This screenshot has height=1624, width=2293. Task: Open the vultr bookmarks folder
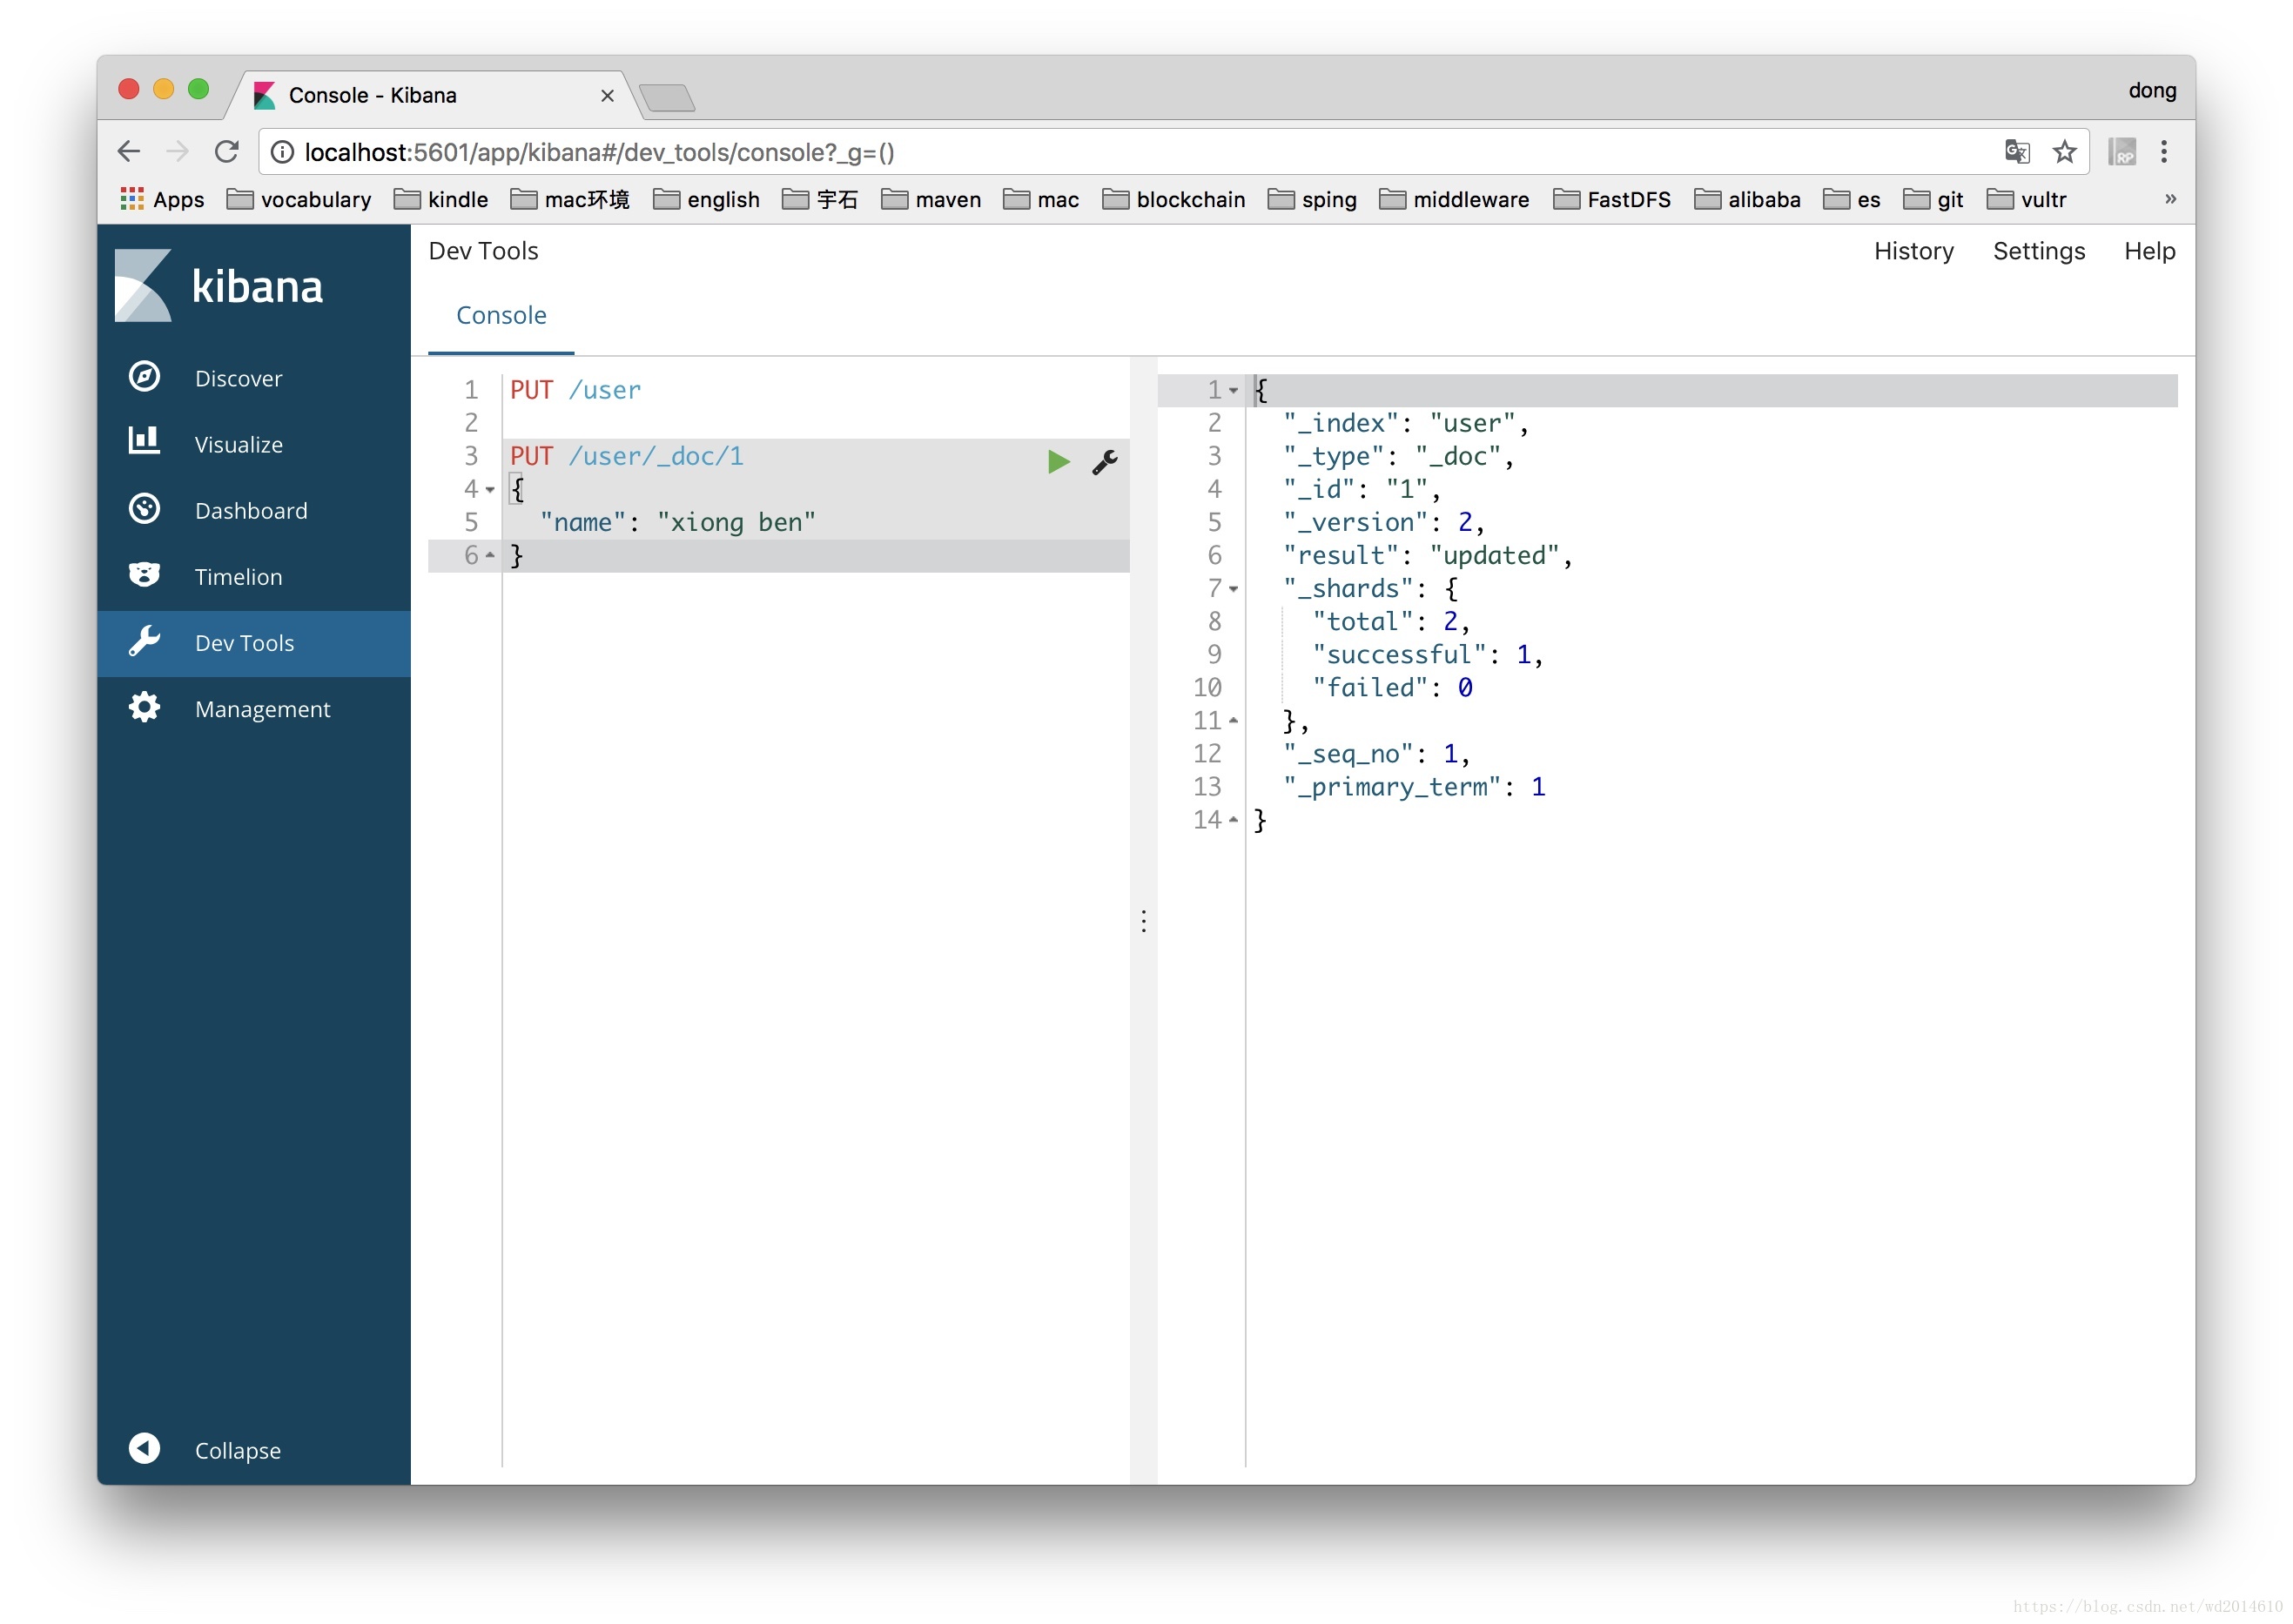2026,199
